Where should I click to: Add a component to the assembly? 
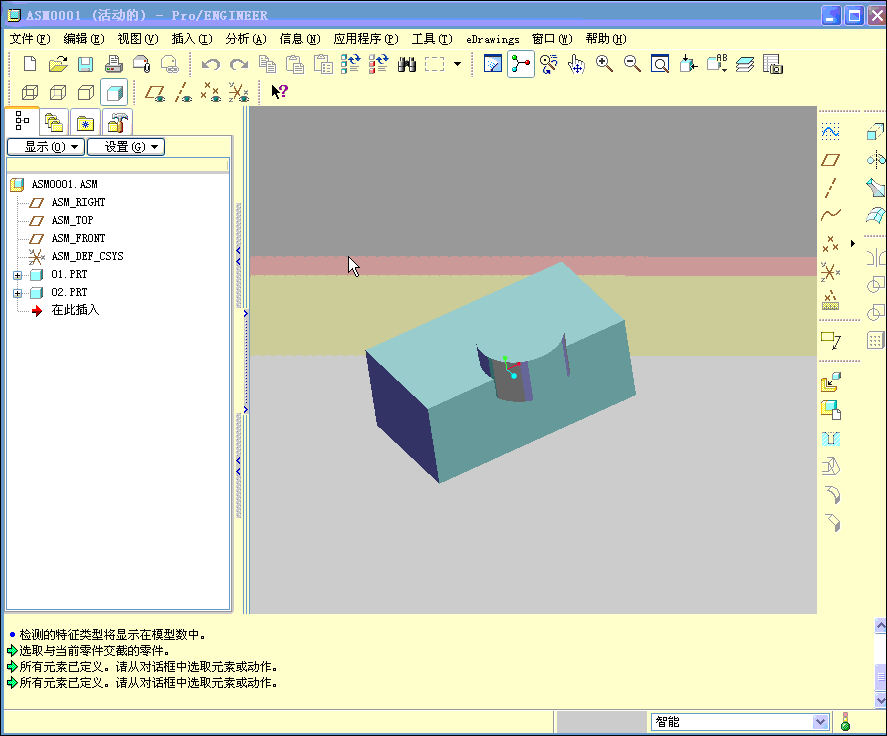[x=830, y=382]
